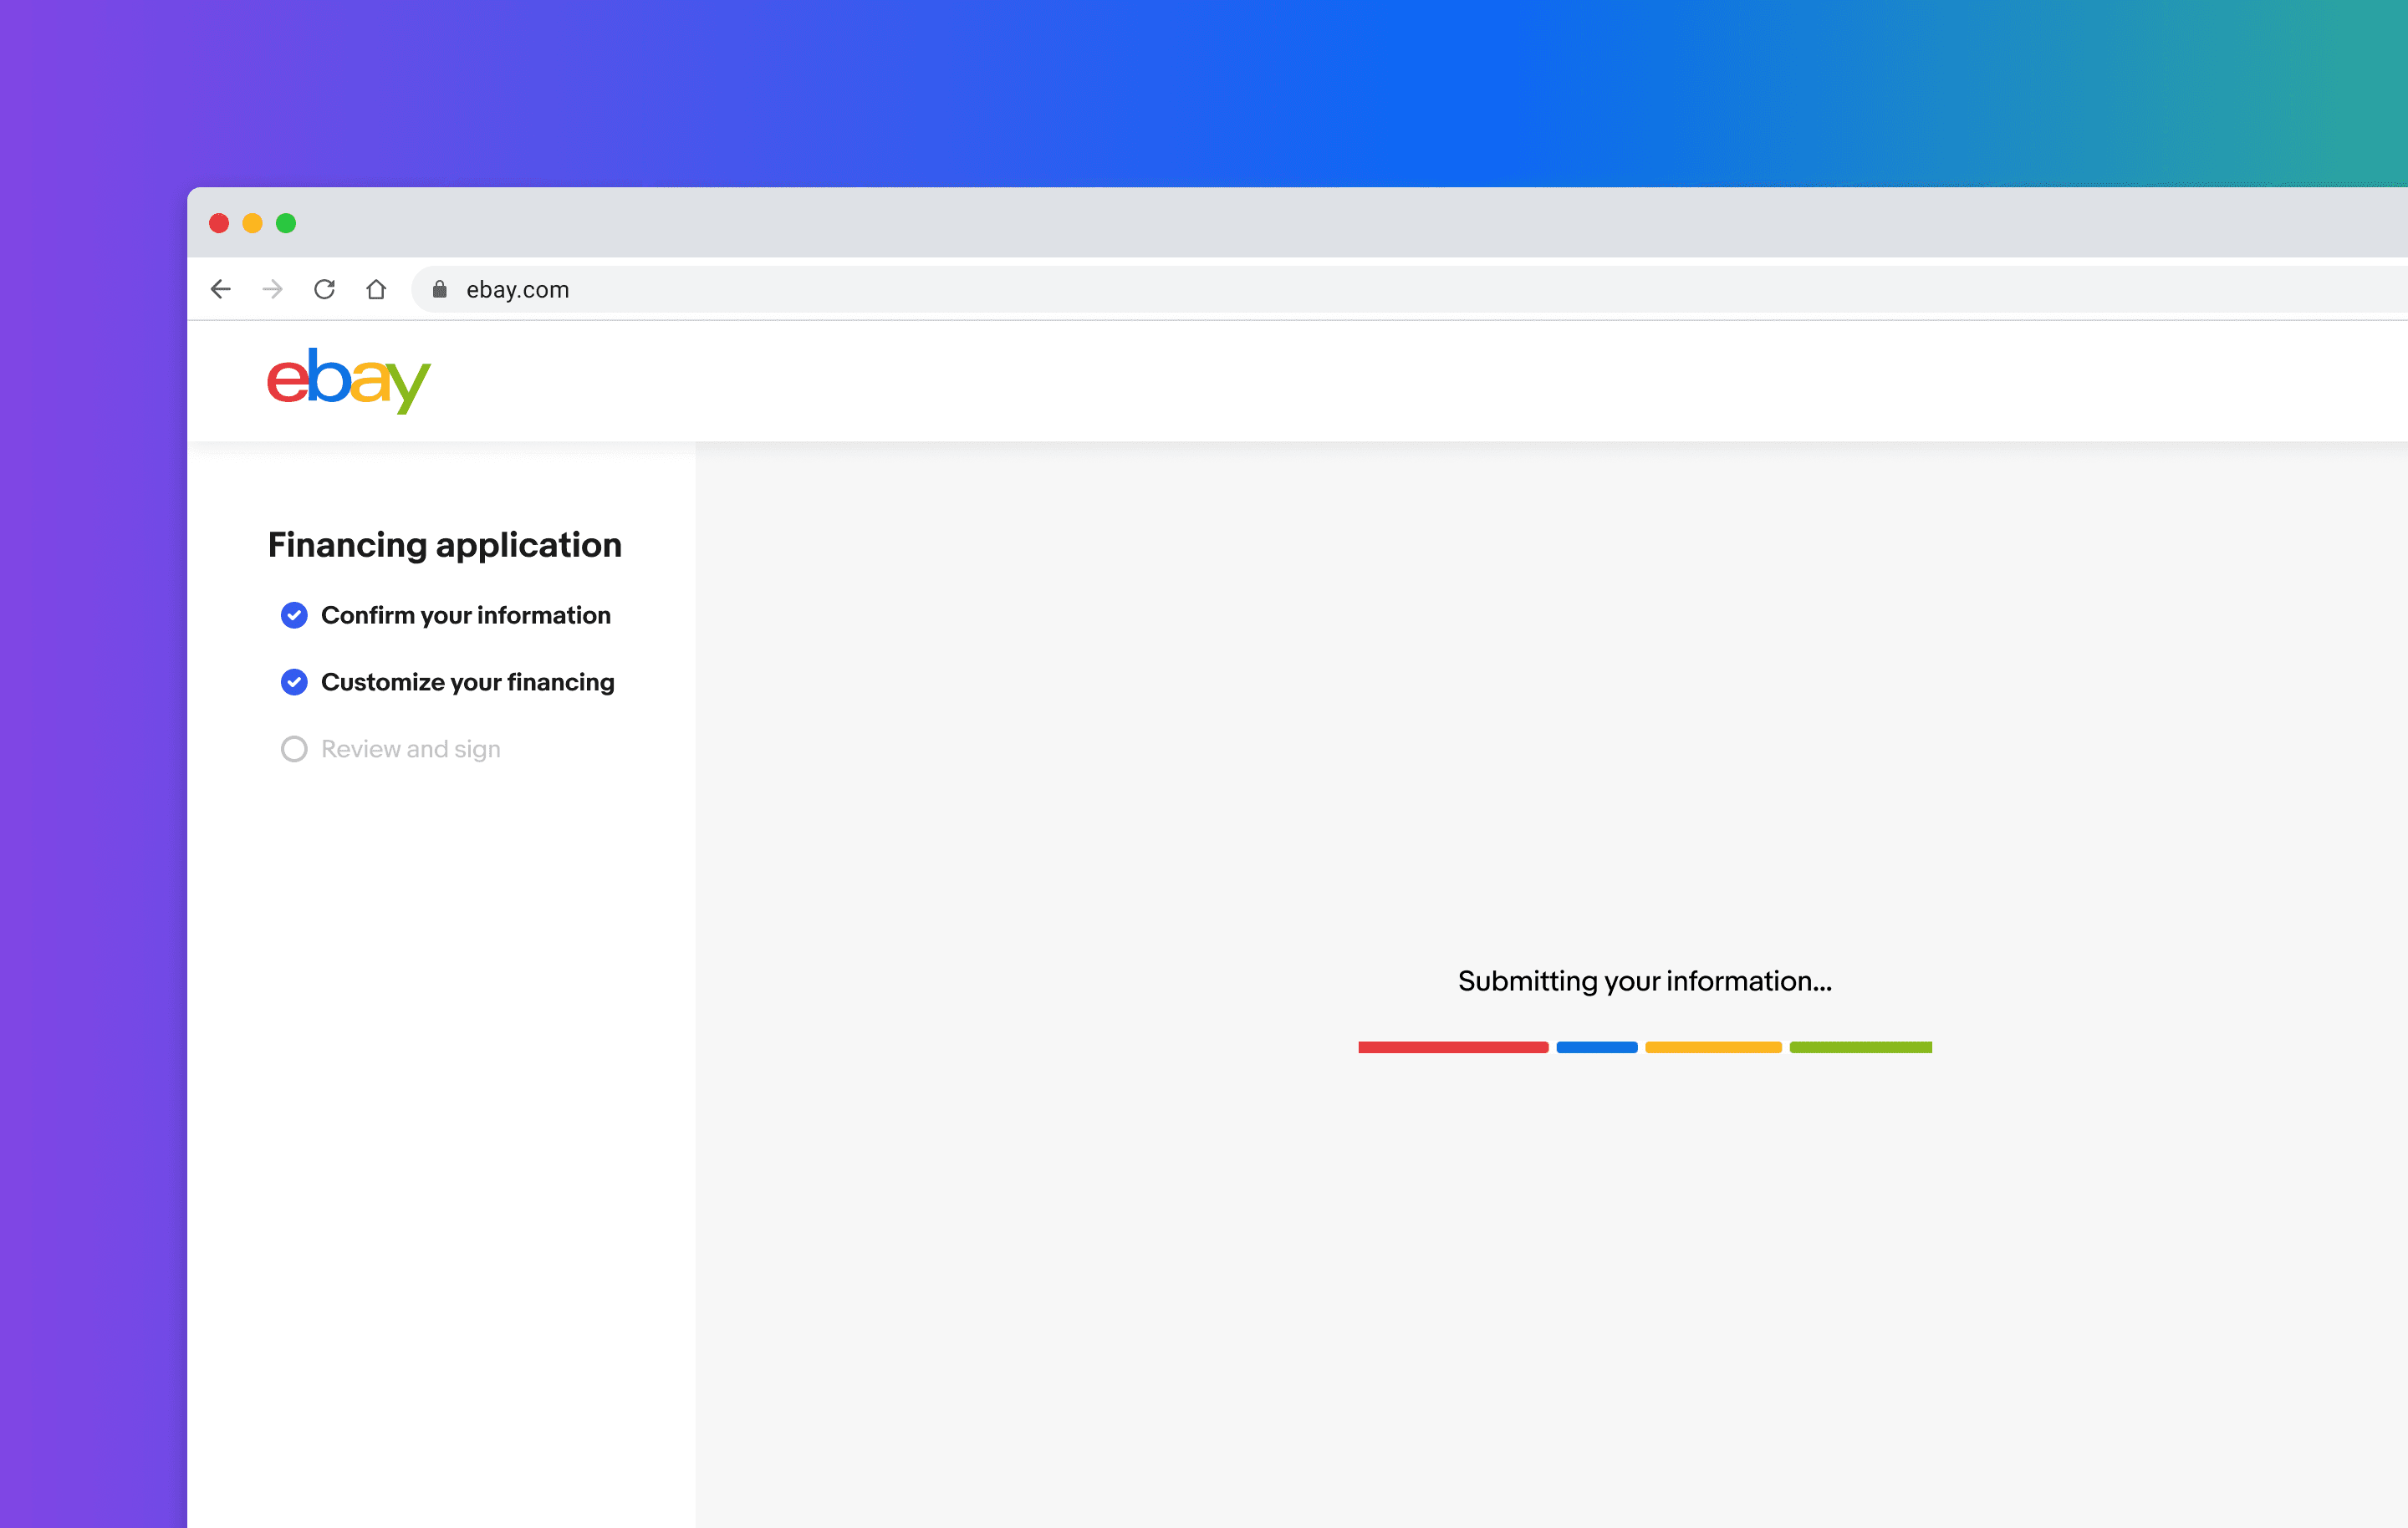The height and width of the screenshot is (1528, 2408).
Task: Click the yellow segment of the progress bar
Action: (x=1713, y=1047)
